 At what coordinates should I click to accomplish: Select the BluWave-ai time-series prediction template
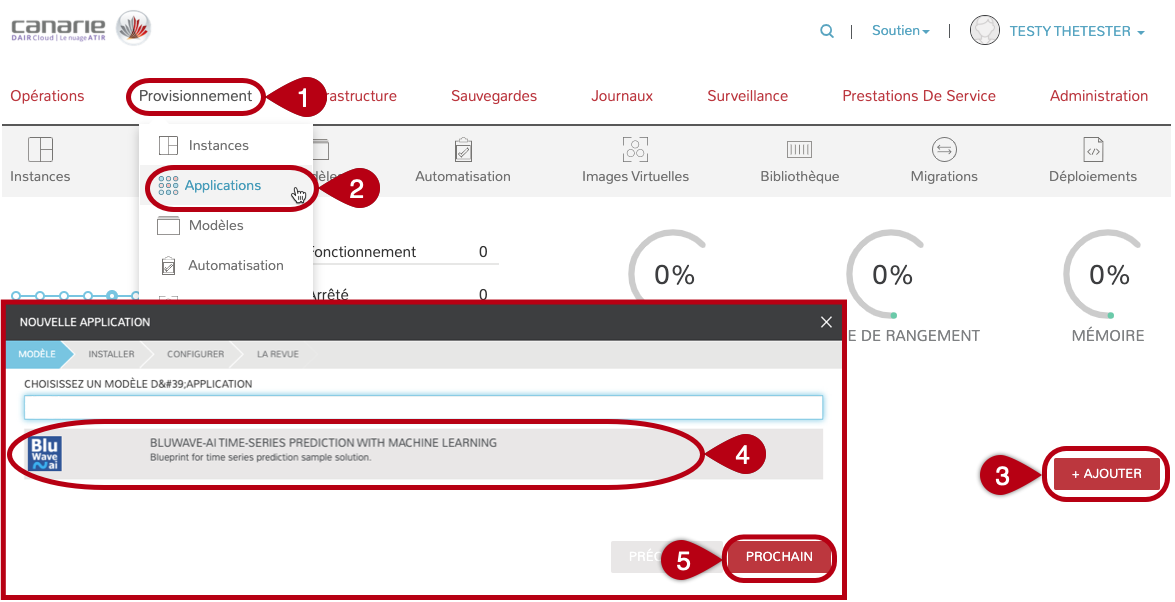pyautogui.click(x=323, y=449)
